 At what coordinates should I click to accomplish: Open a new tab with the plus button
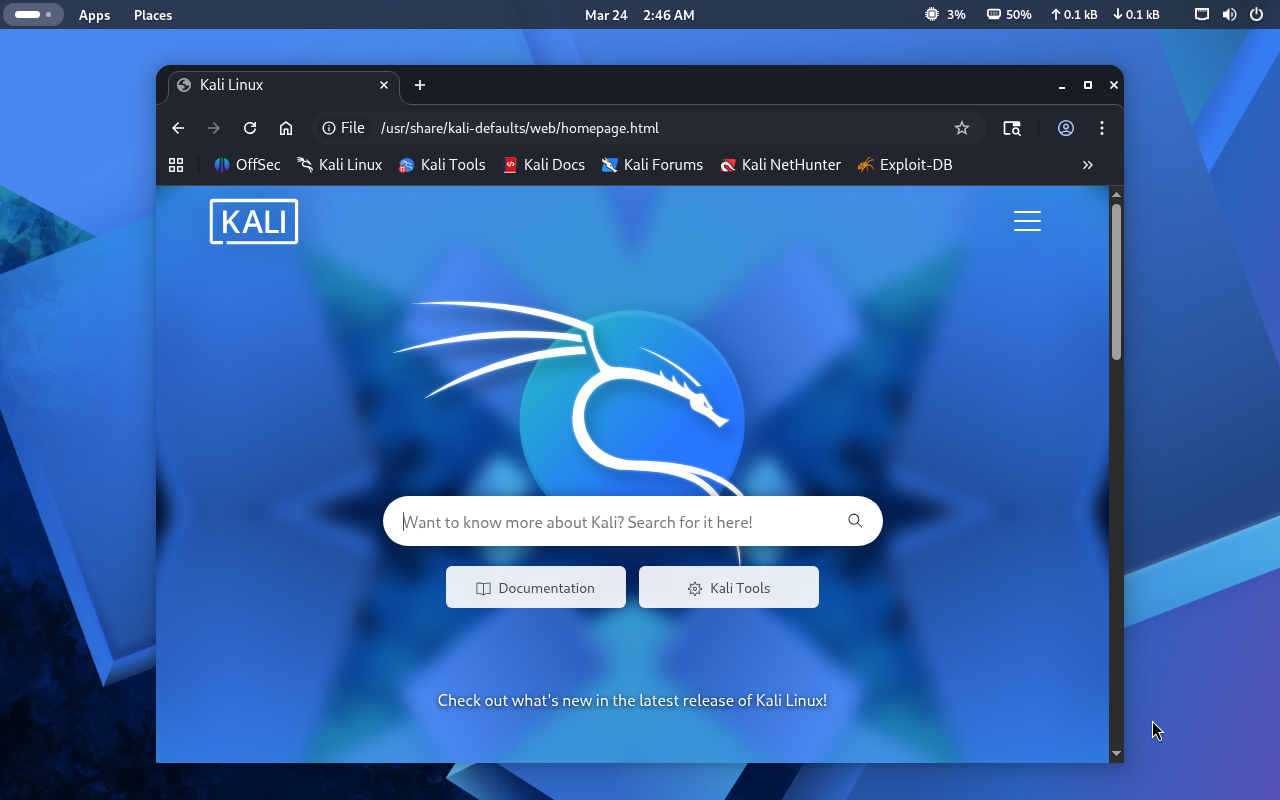click(x=420, y=85)
